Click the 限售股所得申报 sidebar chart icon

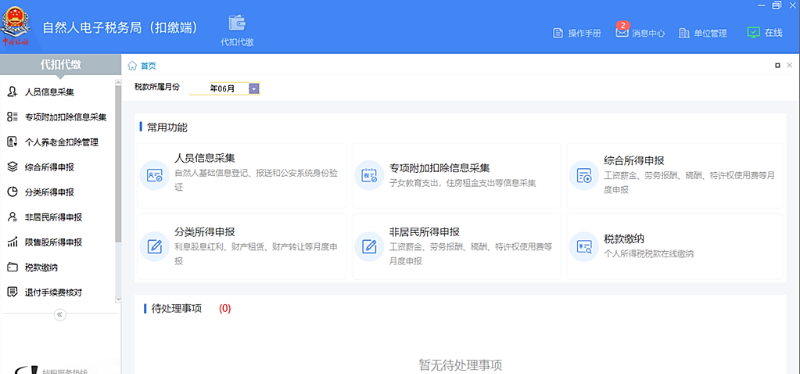pos(12,242)
